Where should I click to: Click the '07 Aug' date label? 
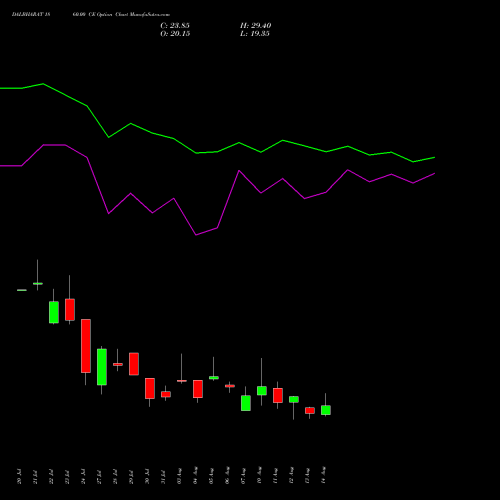(x=243, y=476)
